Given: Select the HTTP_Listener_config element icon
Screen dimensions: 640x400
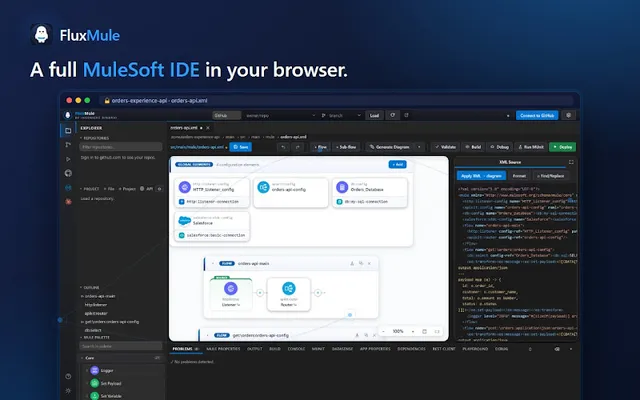Looking at the screenshot, I should (184, 187).
